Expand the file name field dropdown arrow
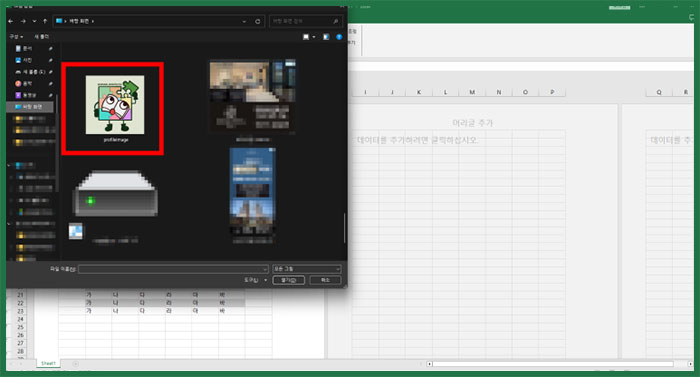 pyautogui.click(x=265, y=269)
